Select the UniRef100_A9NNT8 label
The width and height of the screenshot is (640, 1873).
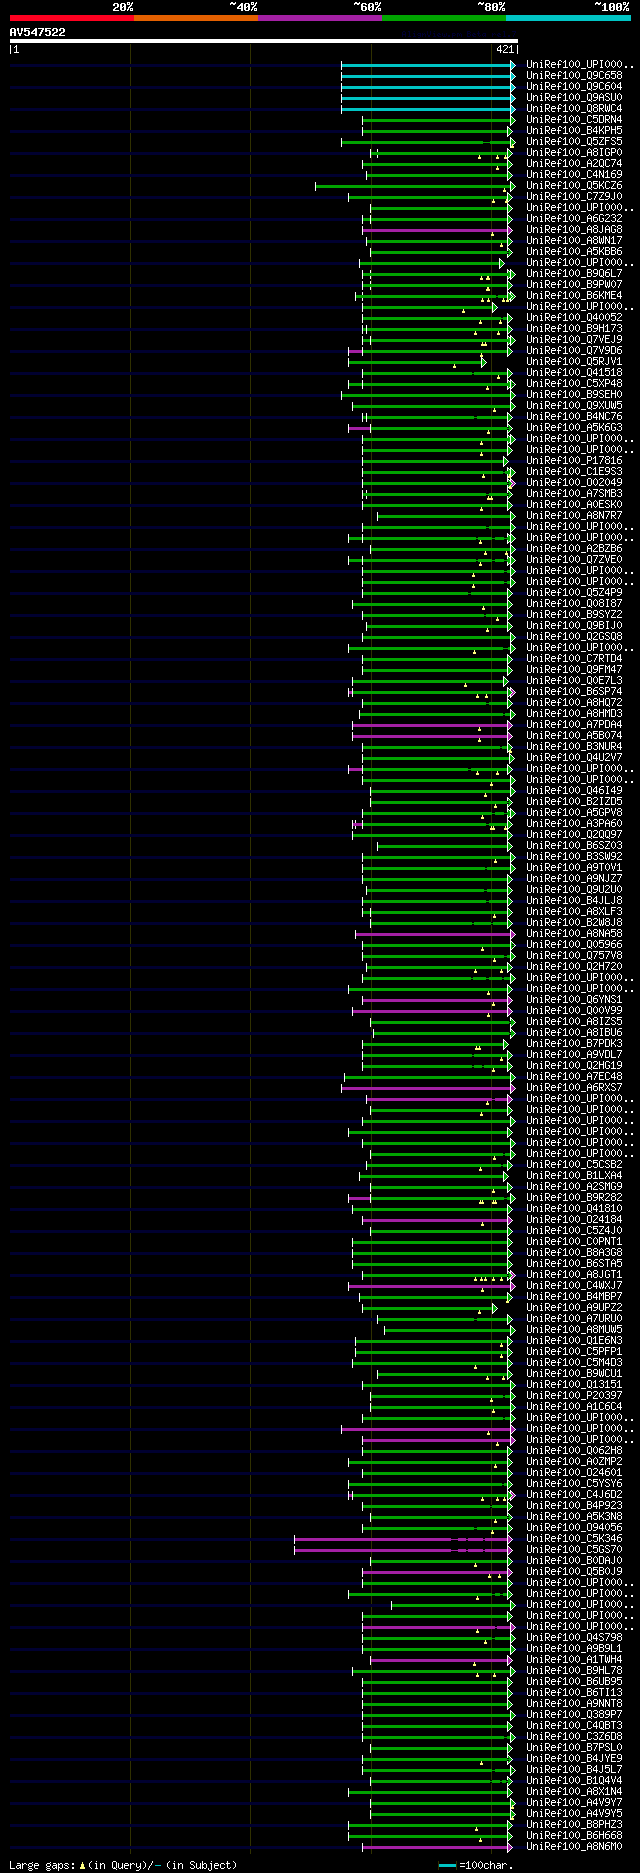tap(574, 1703)
